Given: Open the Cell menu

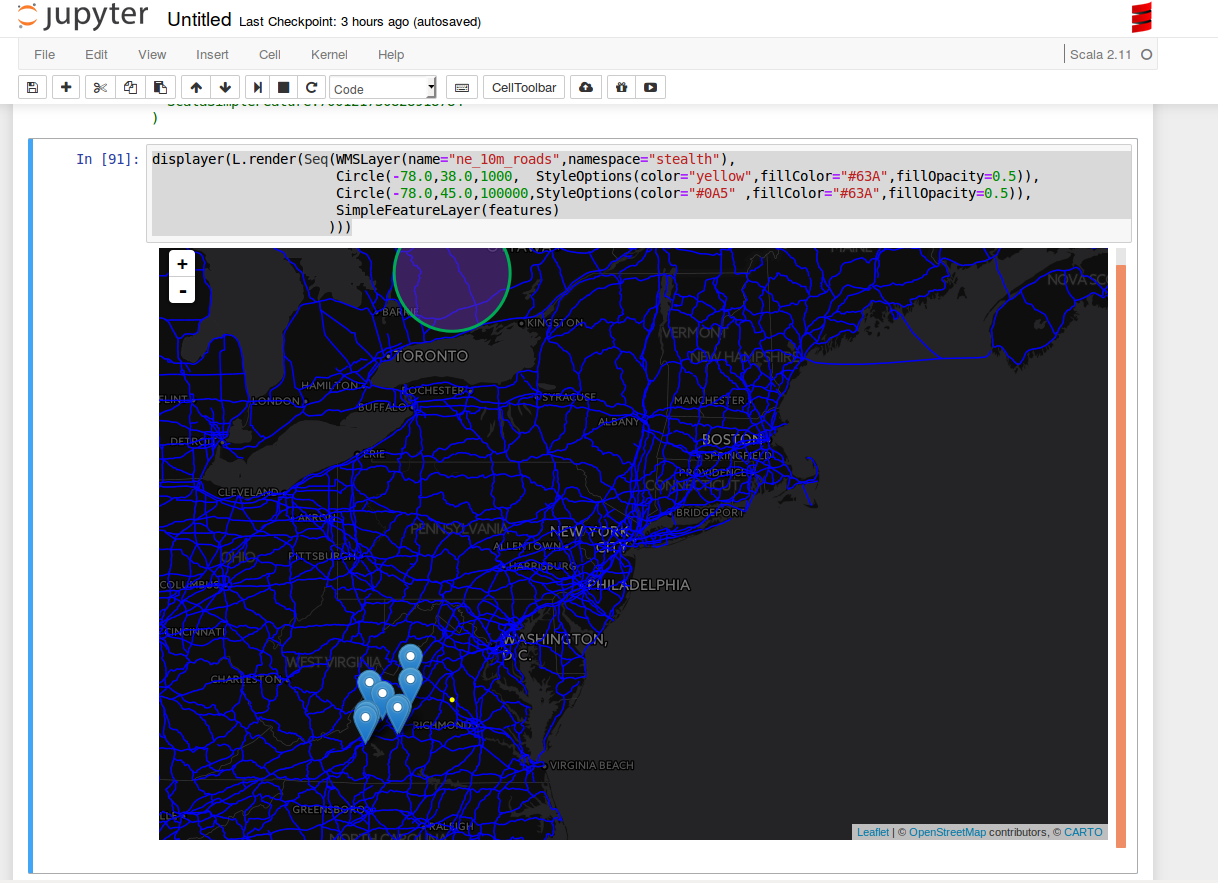Looking at the screenshot, I should pyautogui.click(x=269, y=55).
